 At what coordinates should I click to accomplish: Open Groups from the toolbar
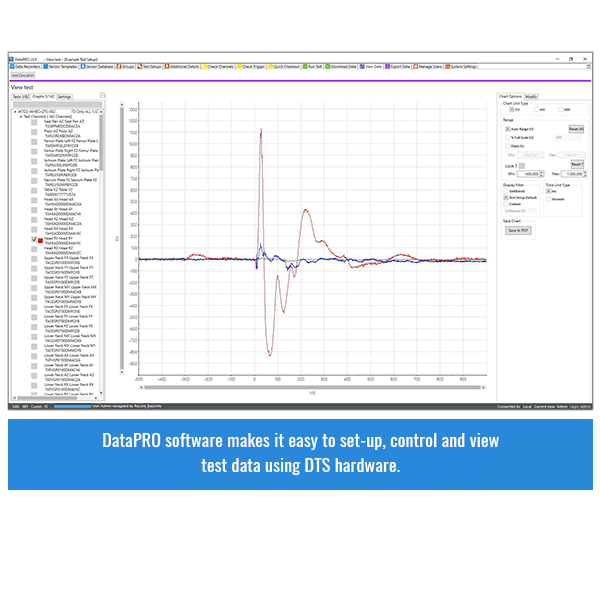[x=126, y=67]
